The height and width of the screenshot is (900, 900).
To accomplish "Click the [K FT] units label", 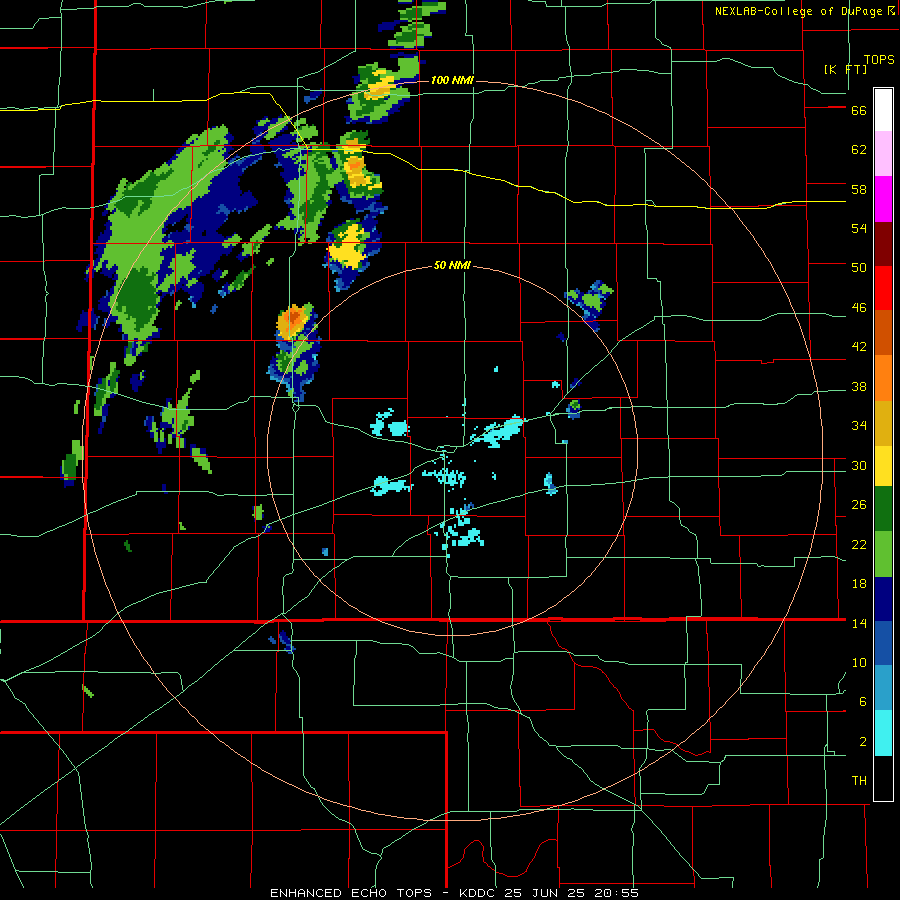I will click(x=845, y=69).
